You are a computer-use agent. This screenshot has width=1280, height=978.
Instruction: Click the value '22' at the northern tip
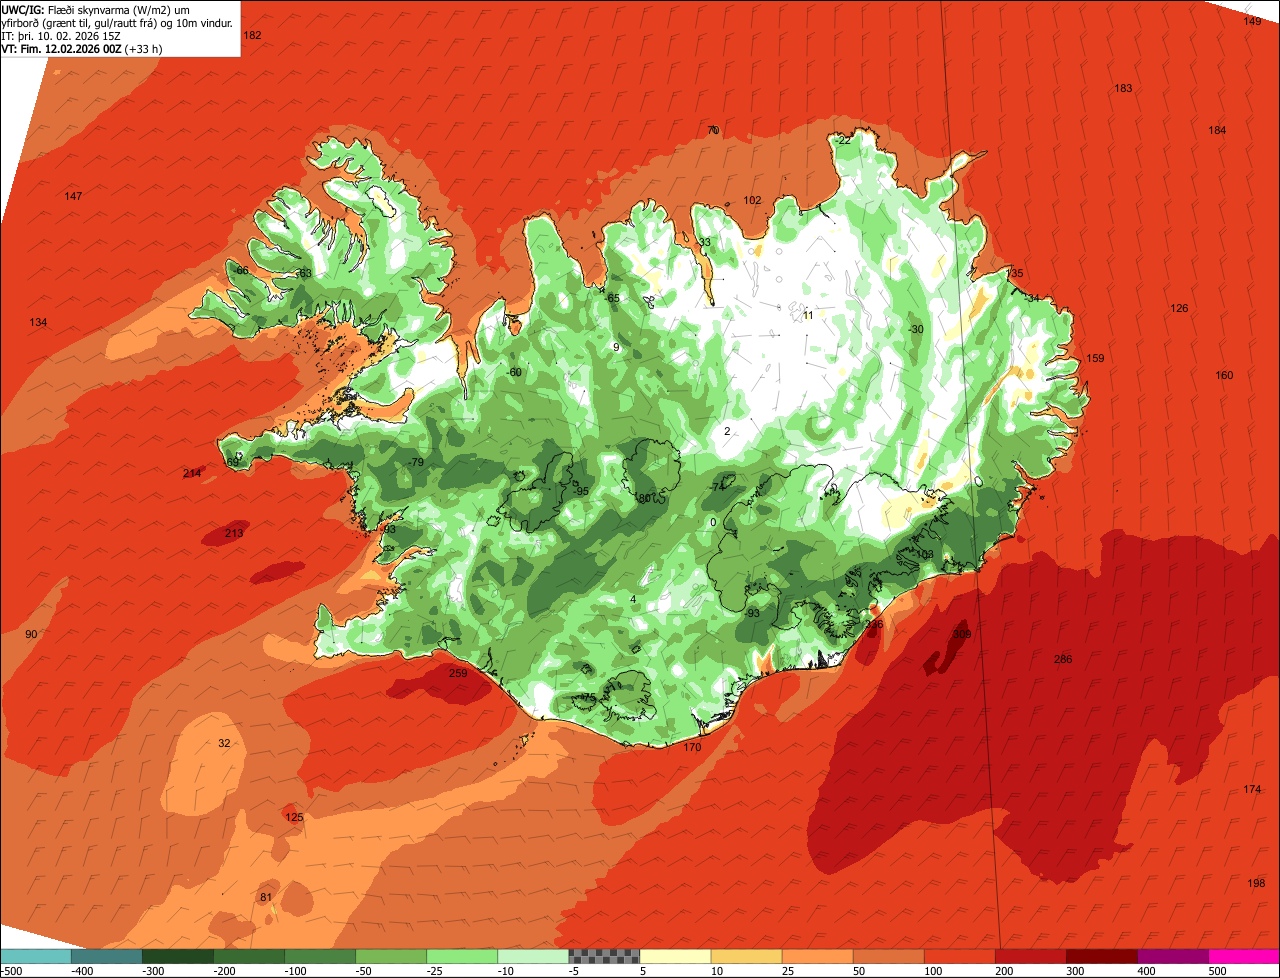pyautogui.click(x=844, y=141)
